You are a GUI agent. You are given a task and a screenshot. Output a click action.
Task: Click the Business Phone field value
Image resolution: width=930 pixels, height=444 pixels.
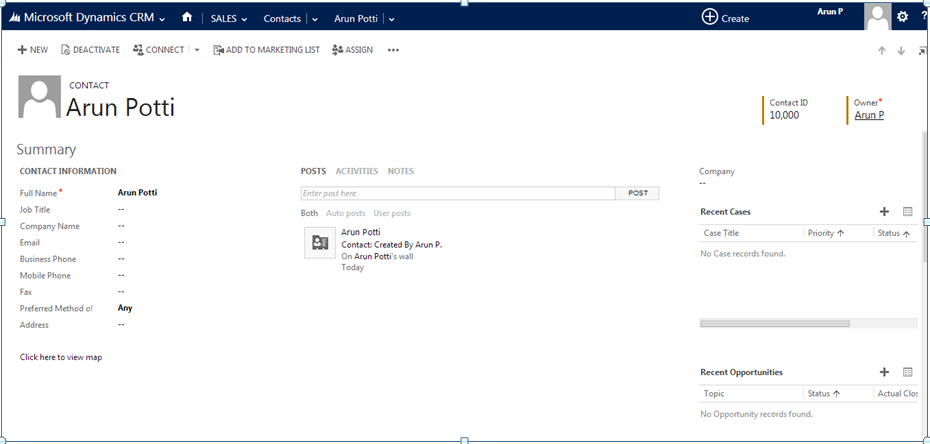tap(121, 259)
